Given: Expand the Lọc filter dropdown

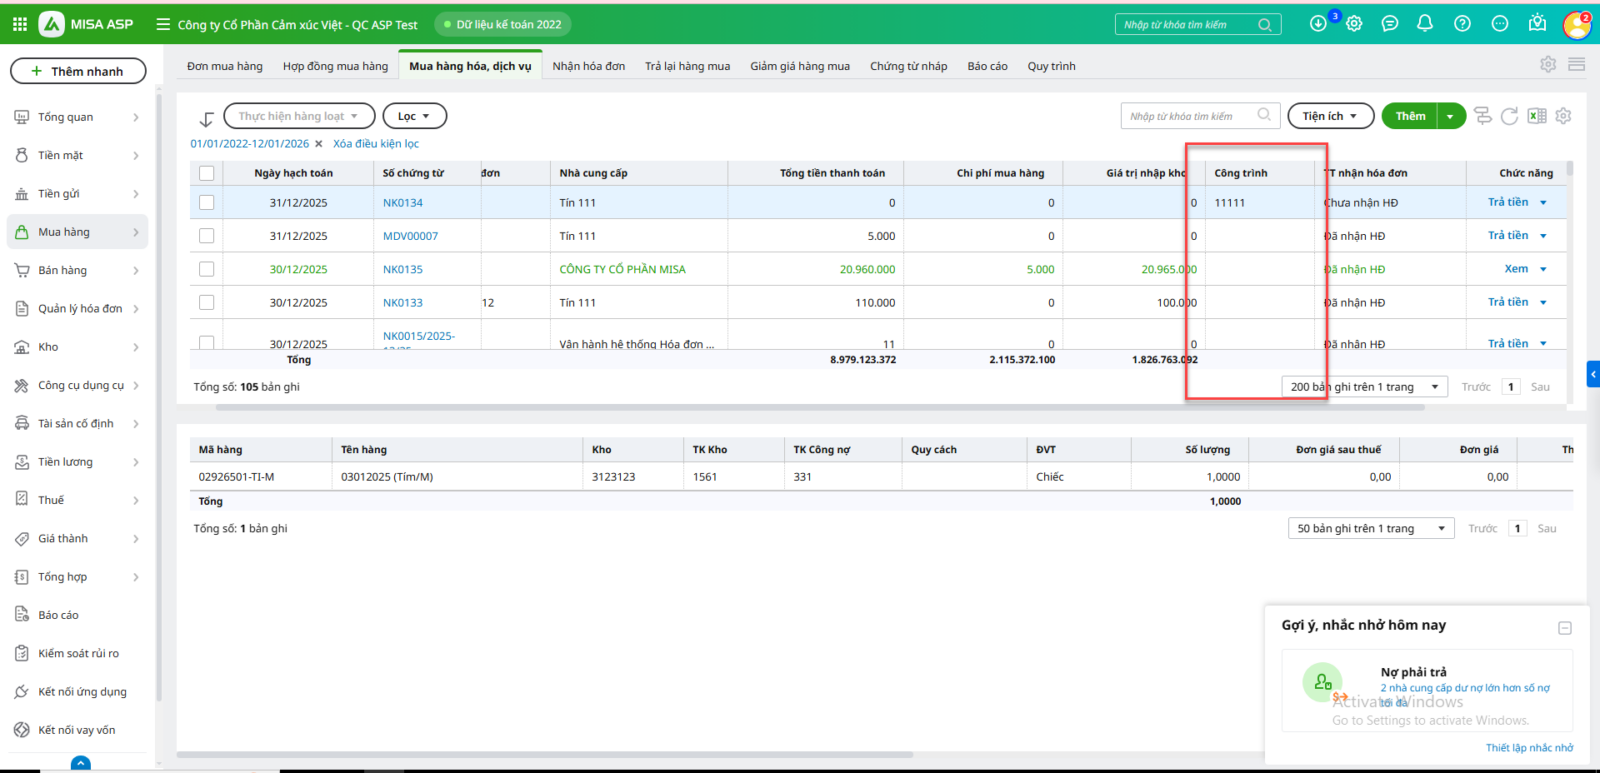Looking at the screenshot, I should pos(414,116).
